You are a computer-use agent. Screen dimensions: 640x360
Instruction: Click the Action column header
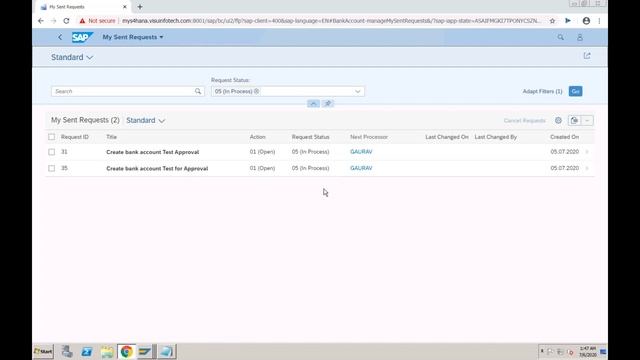click(x=257, y=137)
